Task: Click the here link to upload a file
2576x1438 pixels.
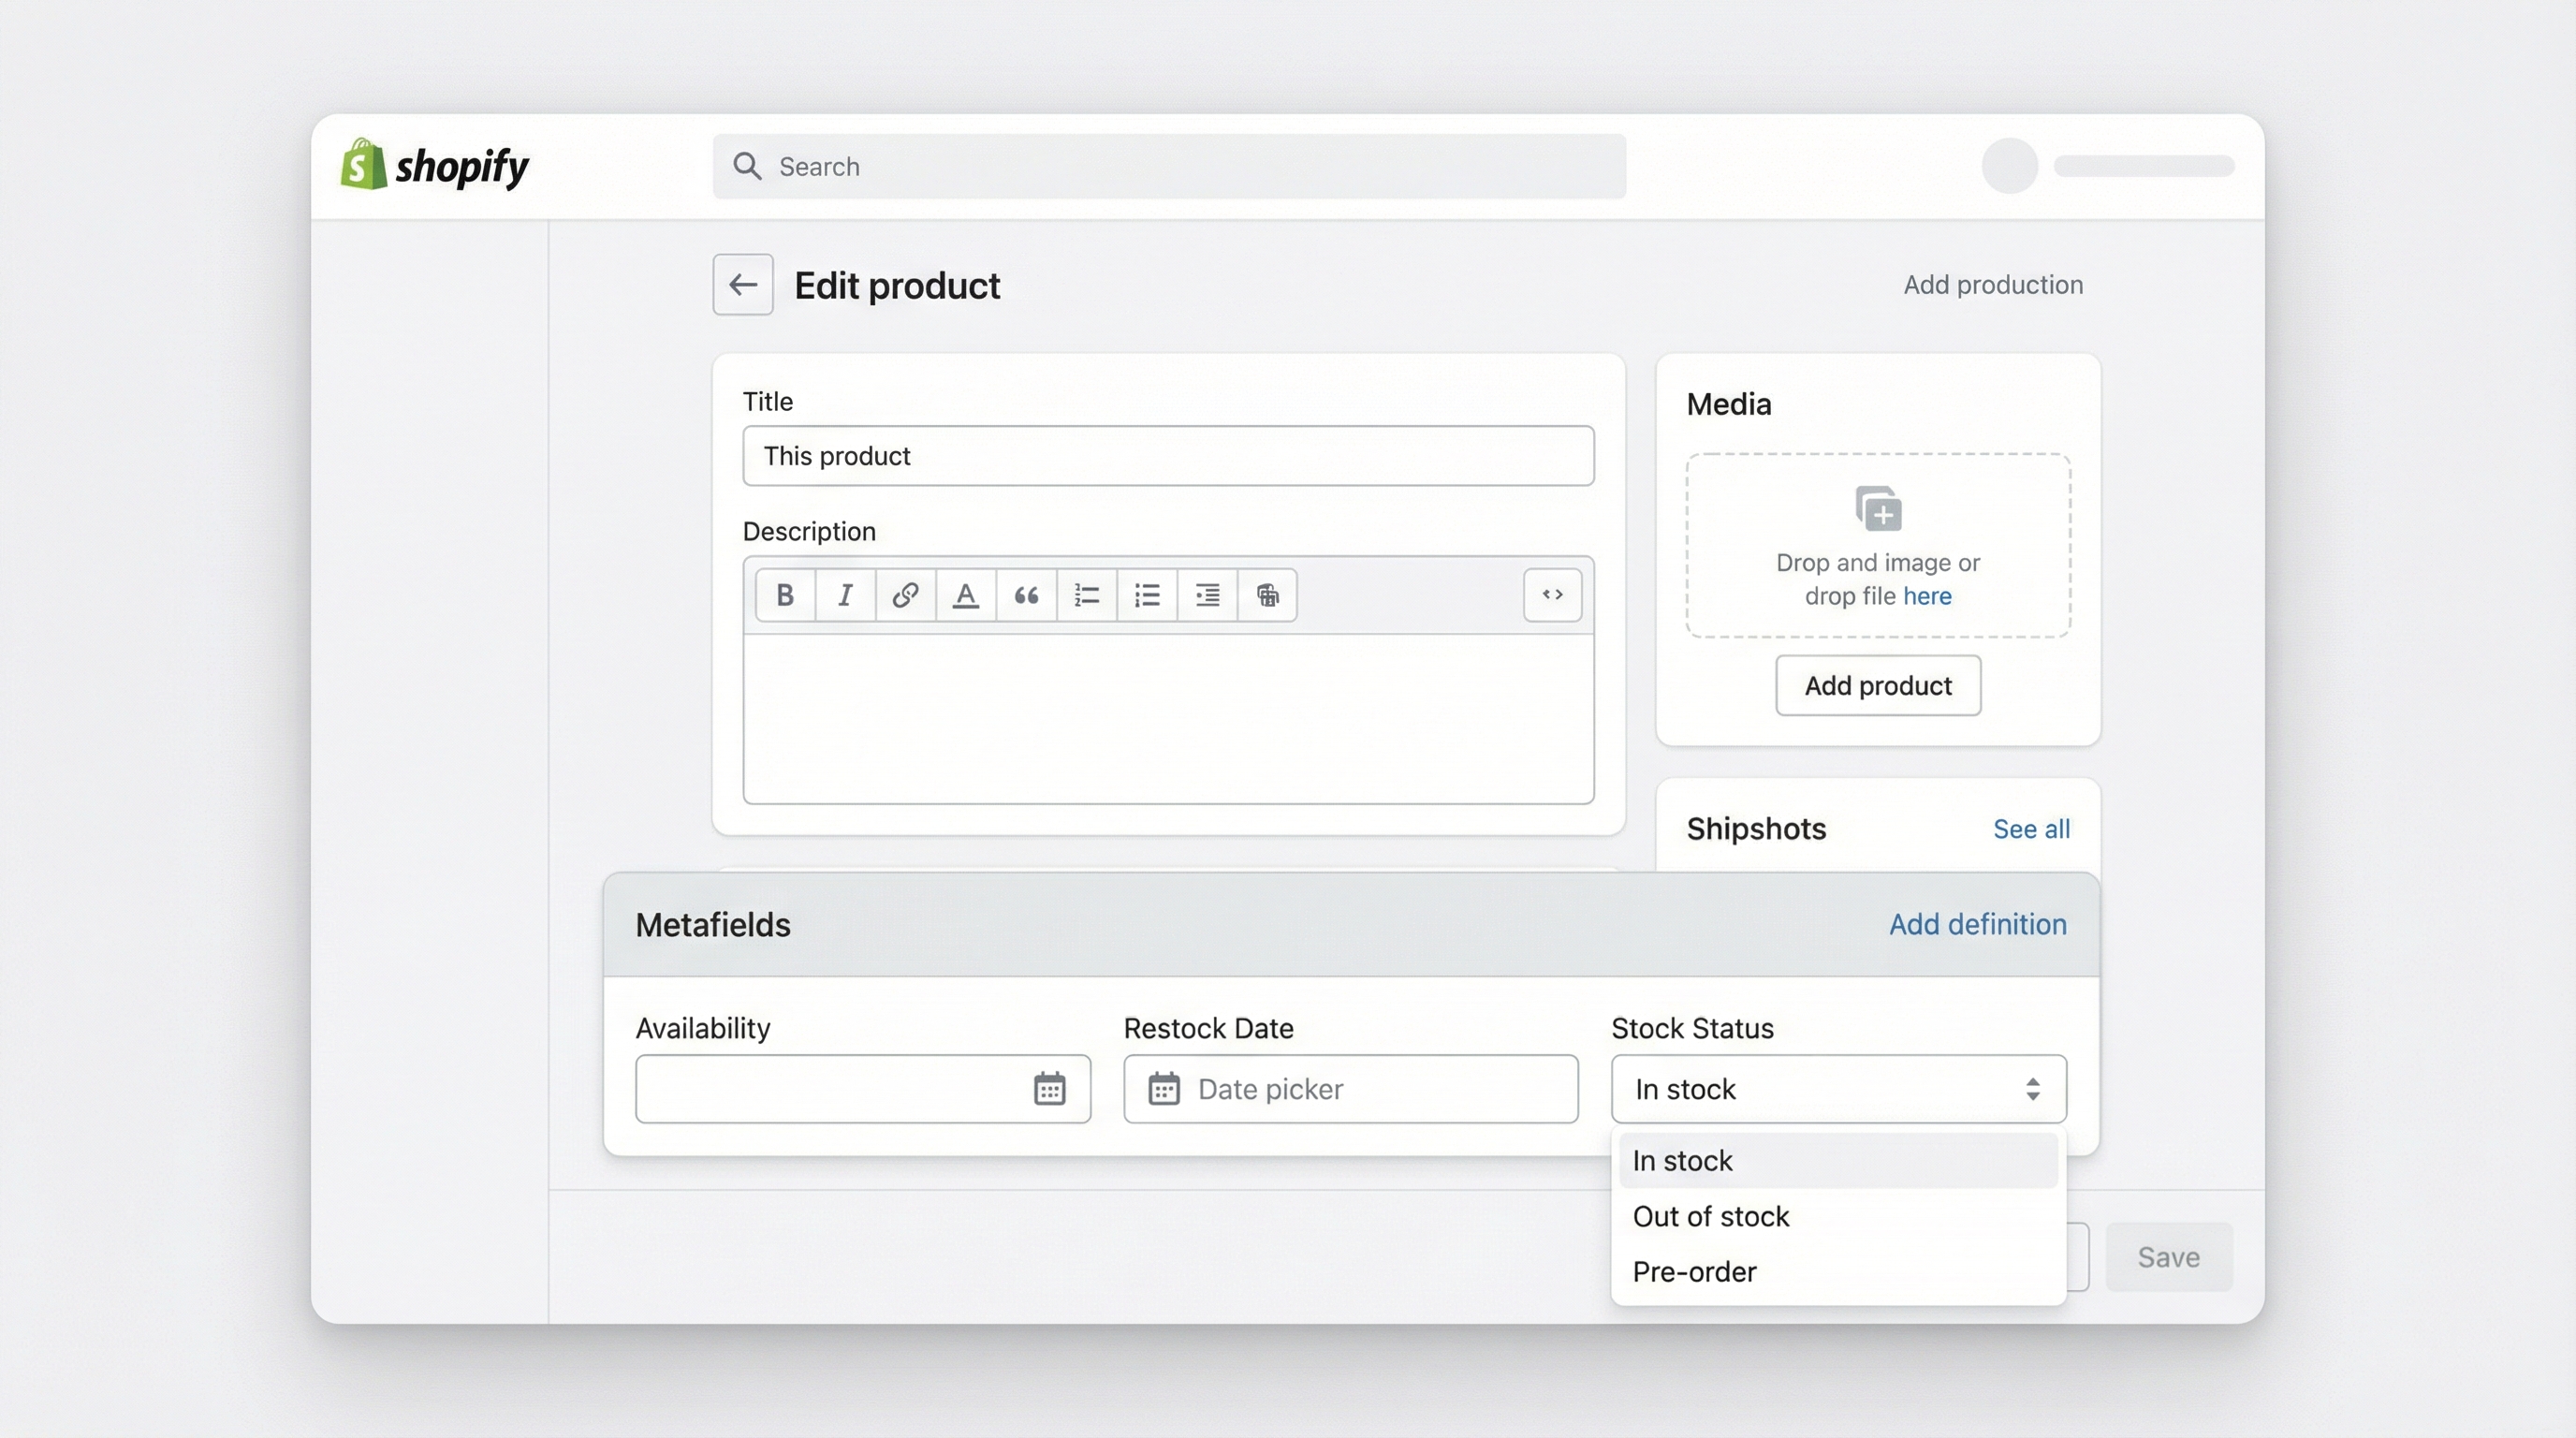Action: click(x=1929, y=595)
